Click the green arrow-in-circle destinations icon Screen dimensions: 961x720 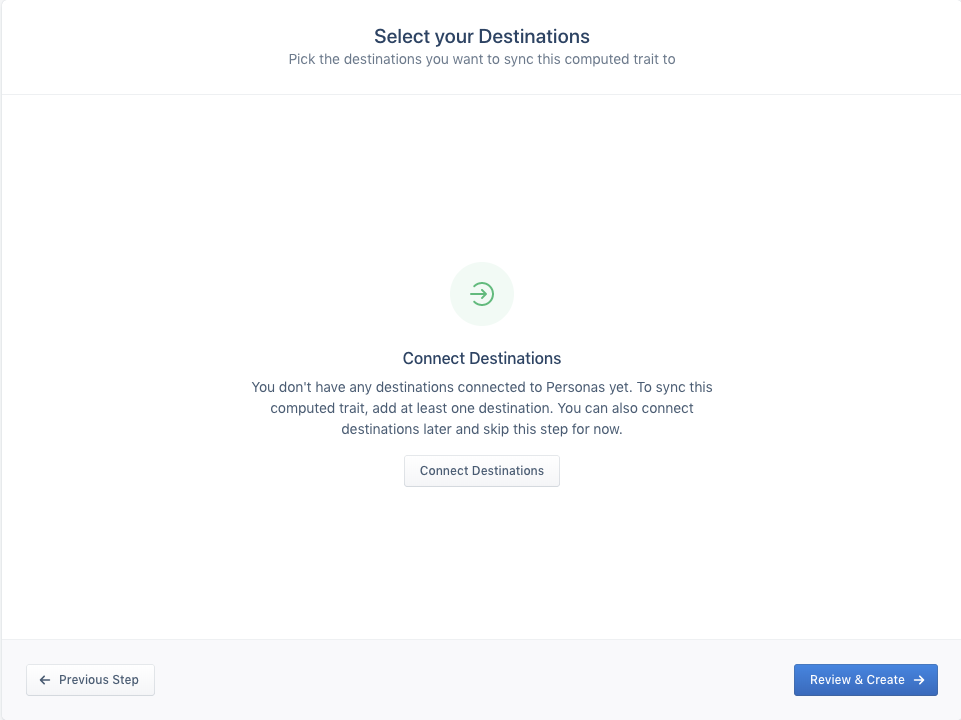pyautogui.click(x=482, y=294)
